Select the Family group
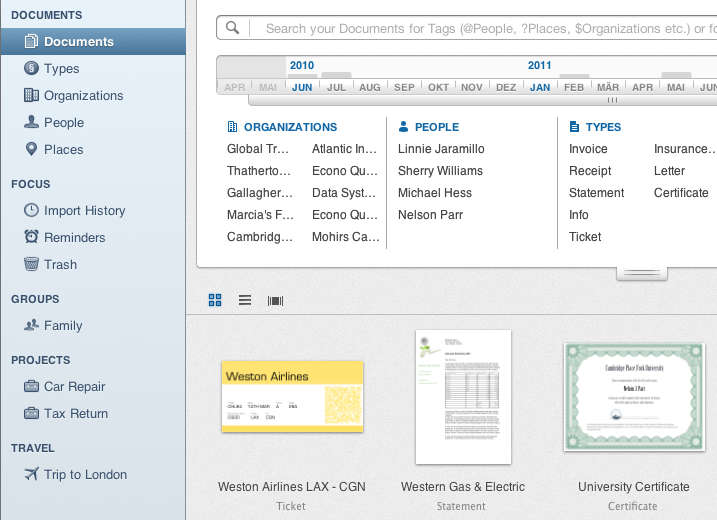This screenshot has height=520, width=717. point(63,326)
